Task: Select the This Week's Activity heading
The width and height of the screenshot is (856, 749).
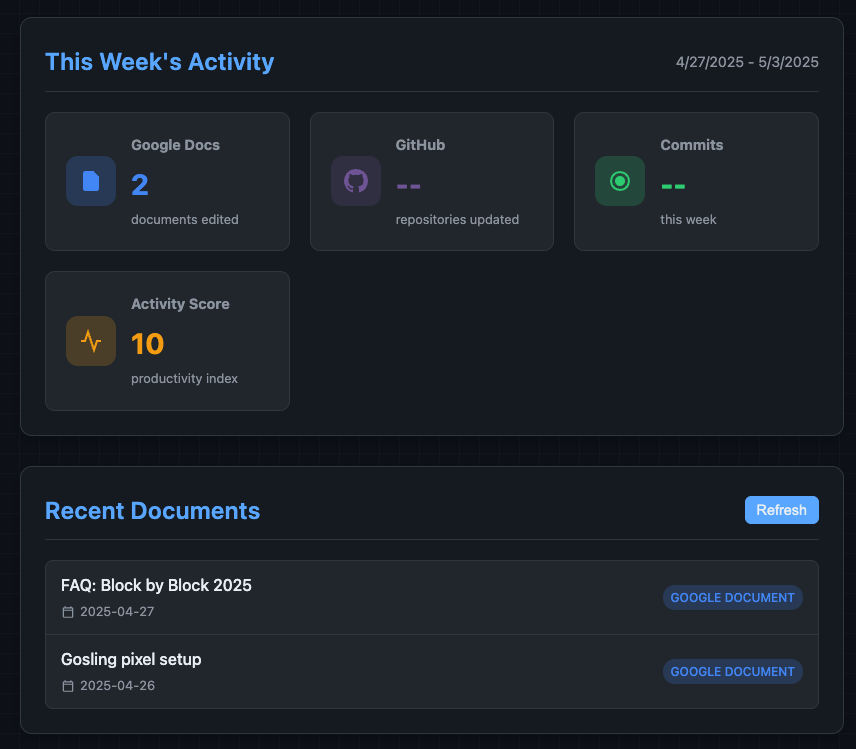Action: [160, 62]
